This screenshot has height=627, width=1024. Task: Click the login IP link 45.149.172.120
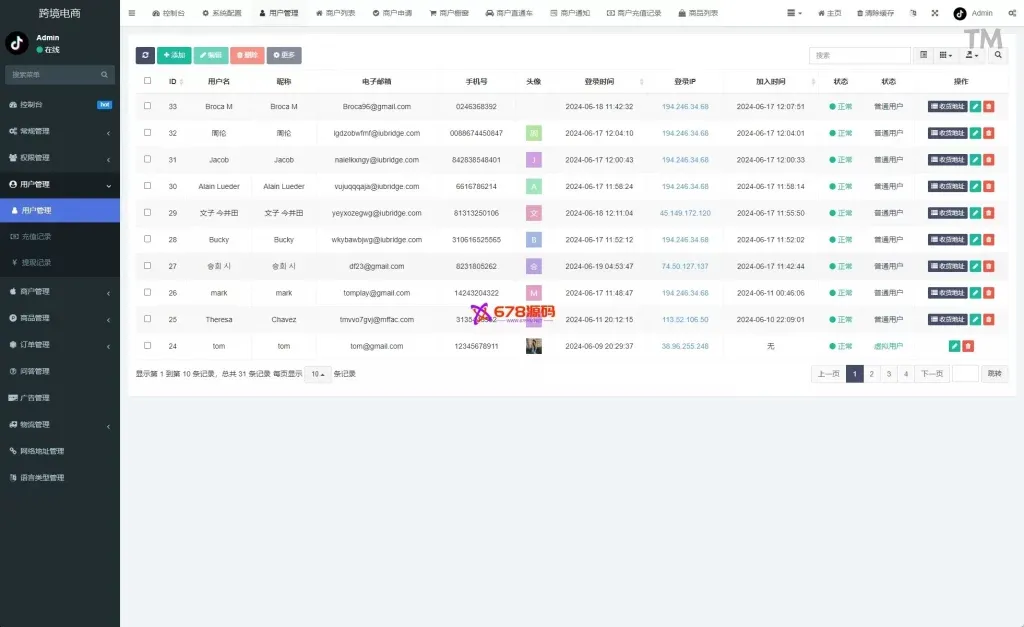click(x=685, y=213)
